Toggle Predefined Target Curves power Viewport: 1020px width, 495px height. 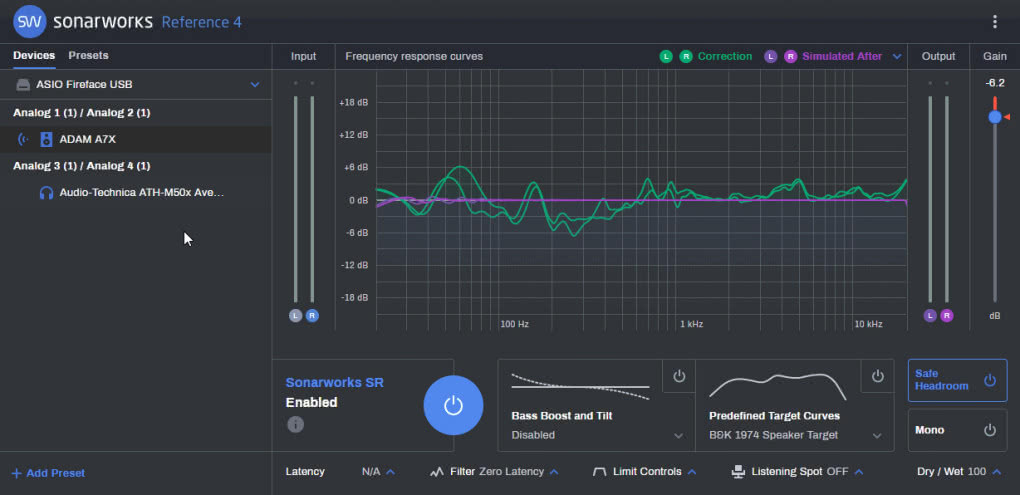point(878,377)
